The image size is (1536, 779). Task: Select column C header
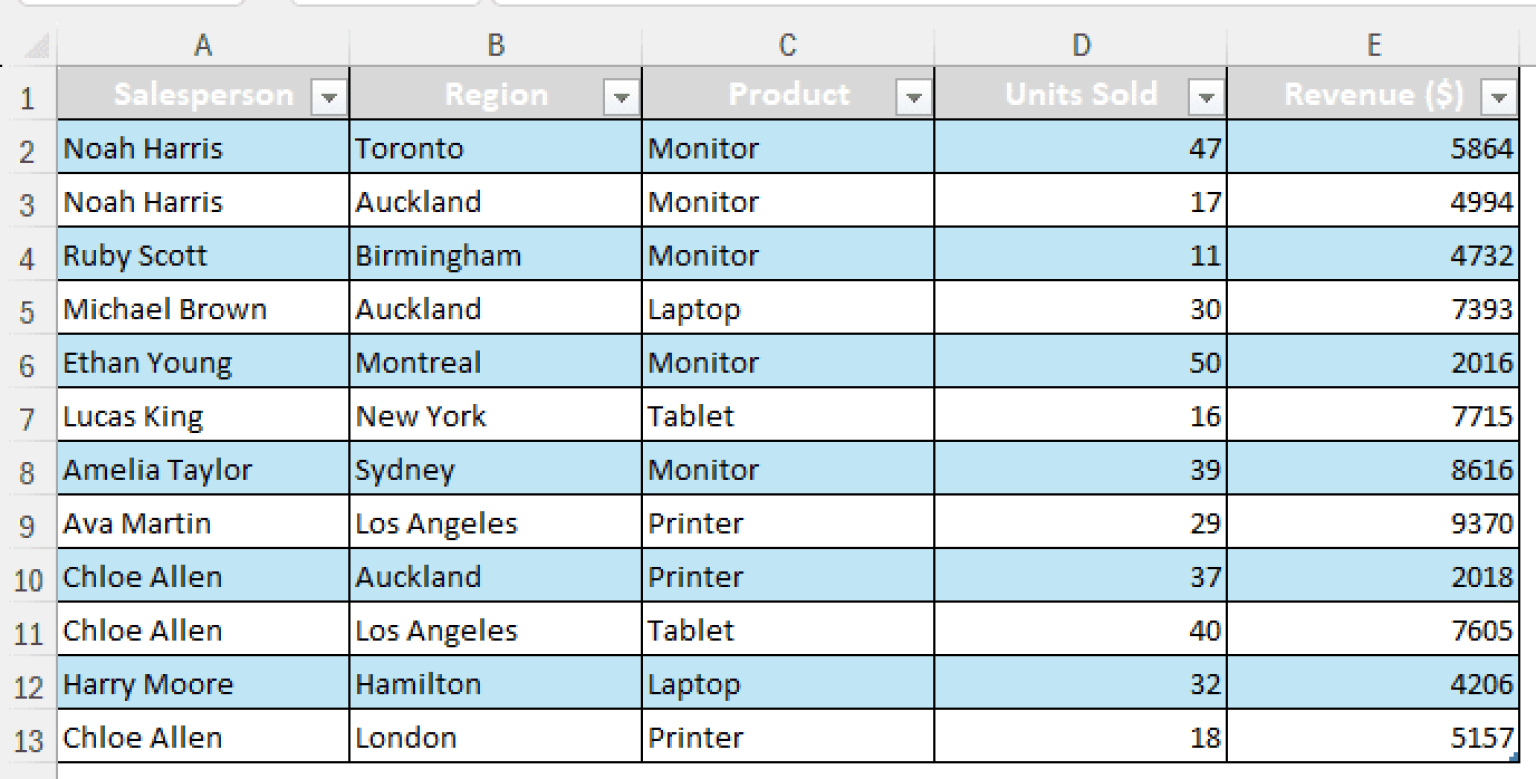tap(787, 45)
